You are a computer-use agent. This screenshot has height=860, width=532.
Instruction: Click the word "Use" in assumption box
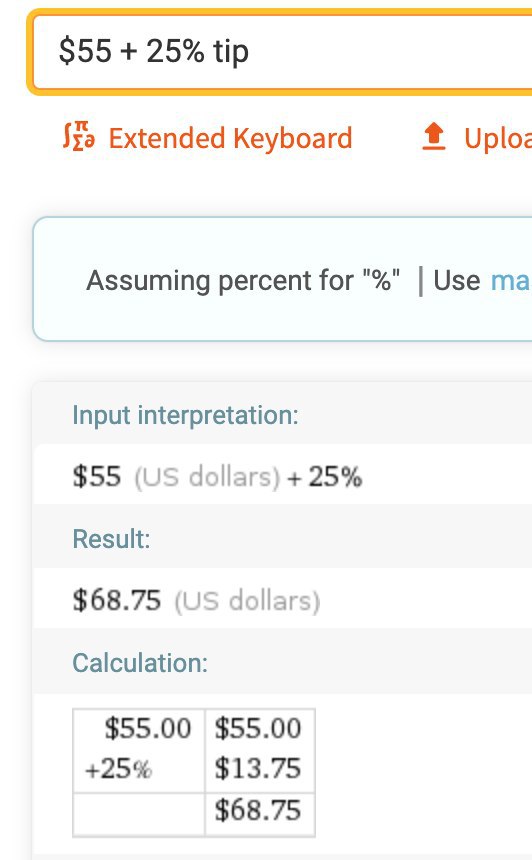click(457, 280)
